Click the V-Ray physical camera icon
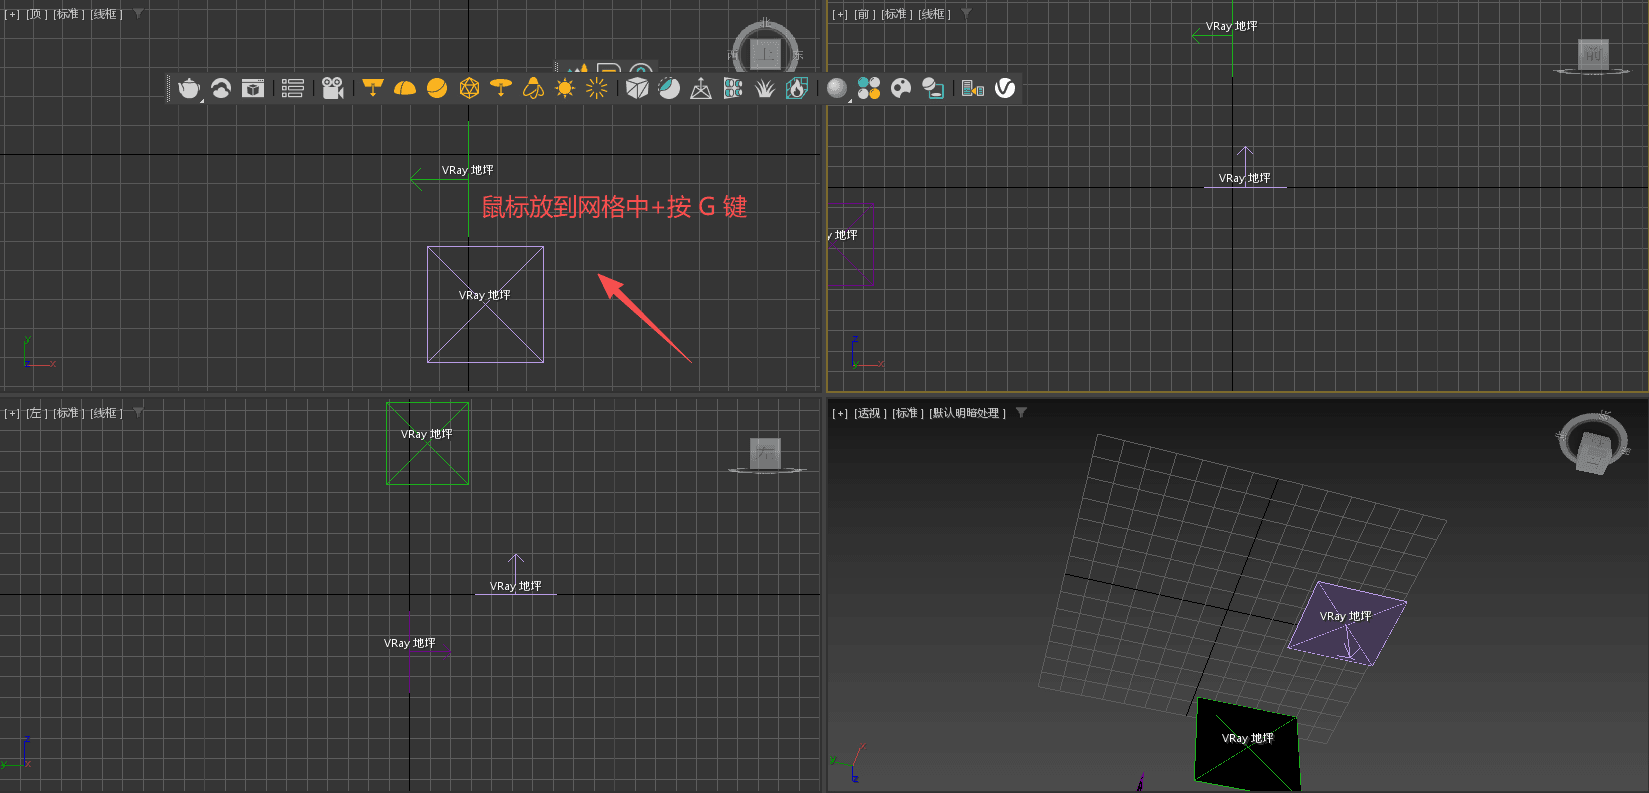This screenshot has width=1649, height=793. tap(333, 89)
